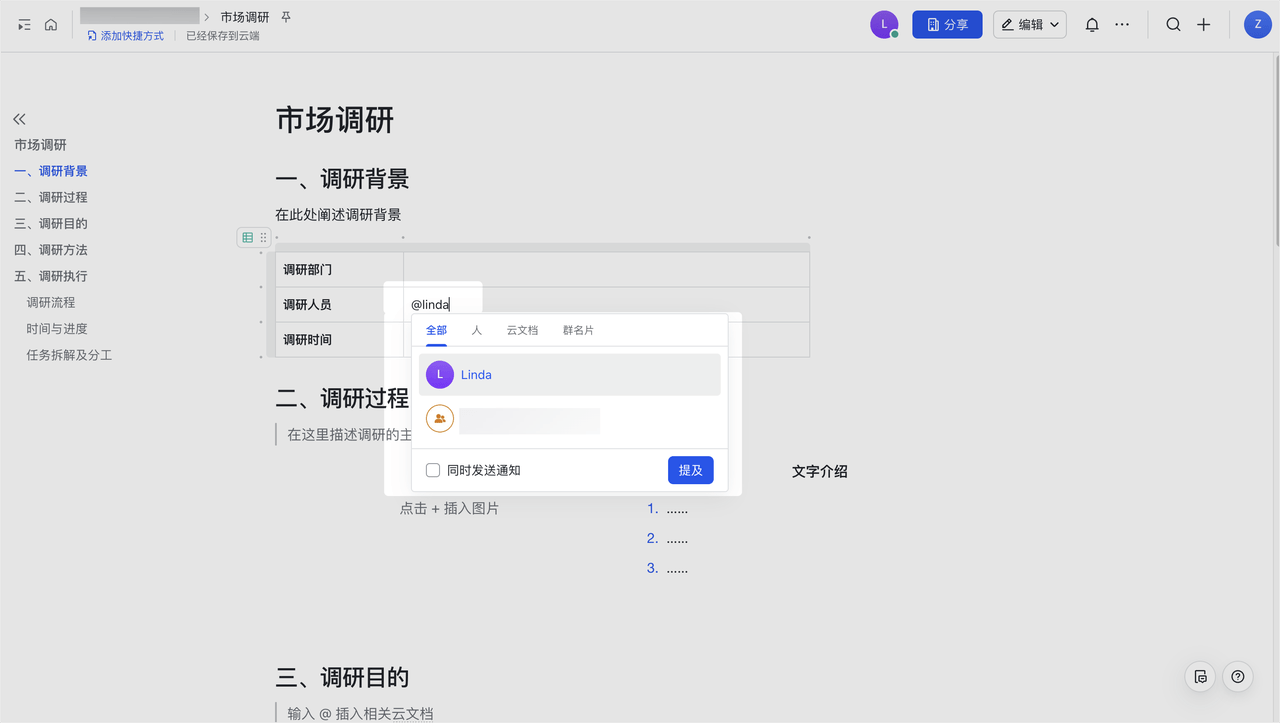
Task: Collapse the outline sidebar with double chevron
Action: point(19,118)
